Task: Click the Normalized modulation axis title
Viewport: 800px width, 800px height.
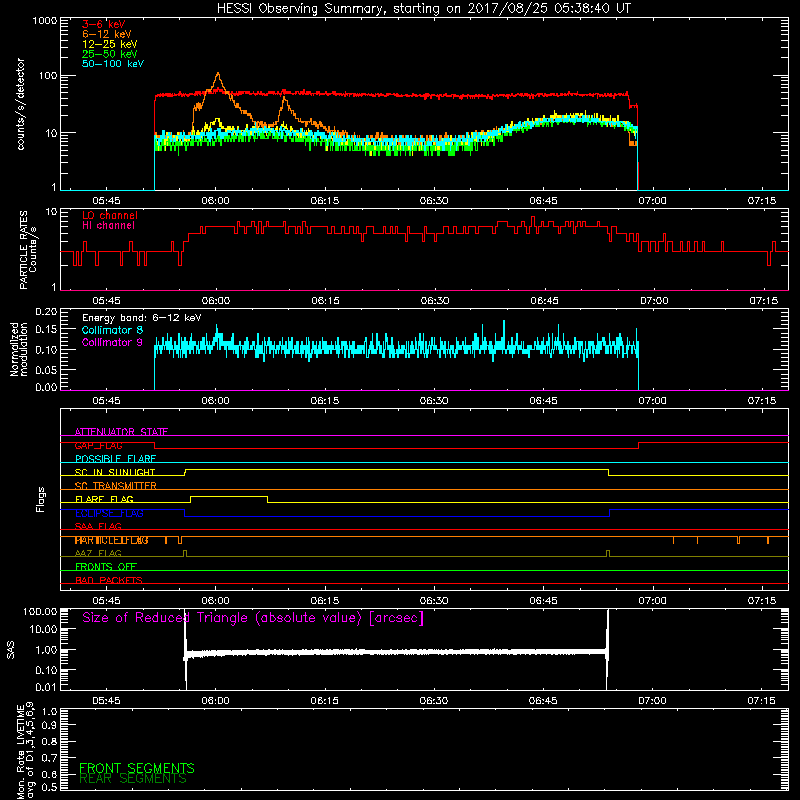Action: (18, 349)
